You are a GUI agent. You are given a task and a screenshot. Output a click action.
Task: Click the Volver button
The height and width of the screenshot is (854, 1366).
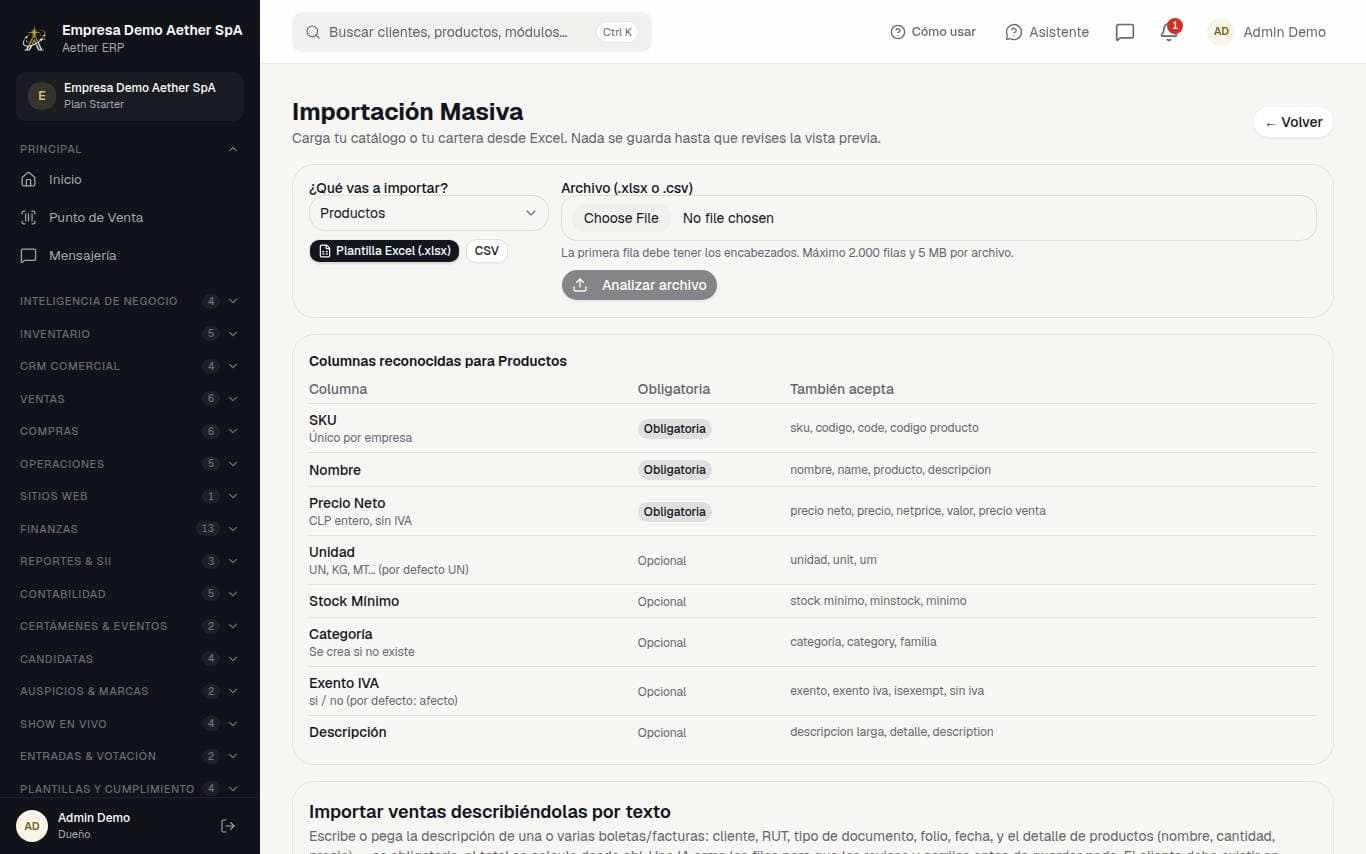[1293, 122]
